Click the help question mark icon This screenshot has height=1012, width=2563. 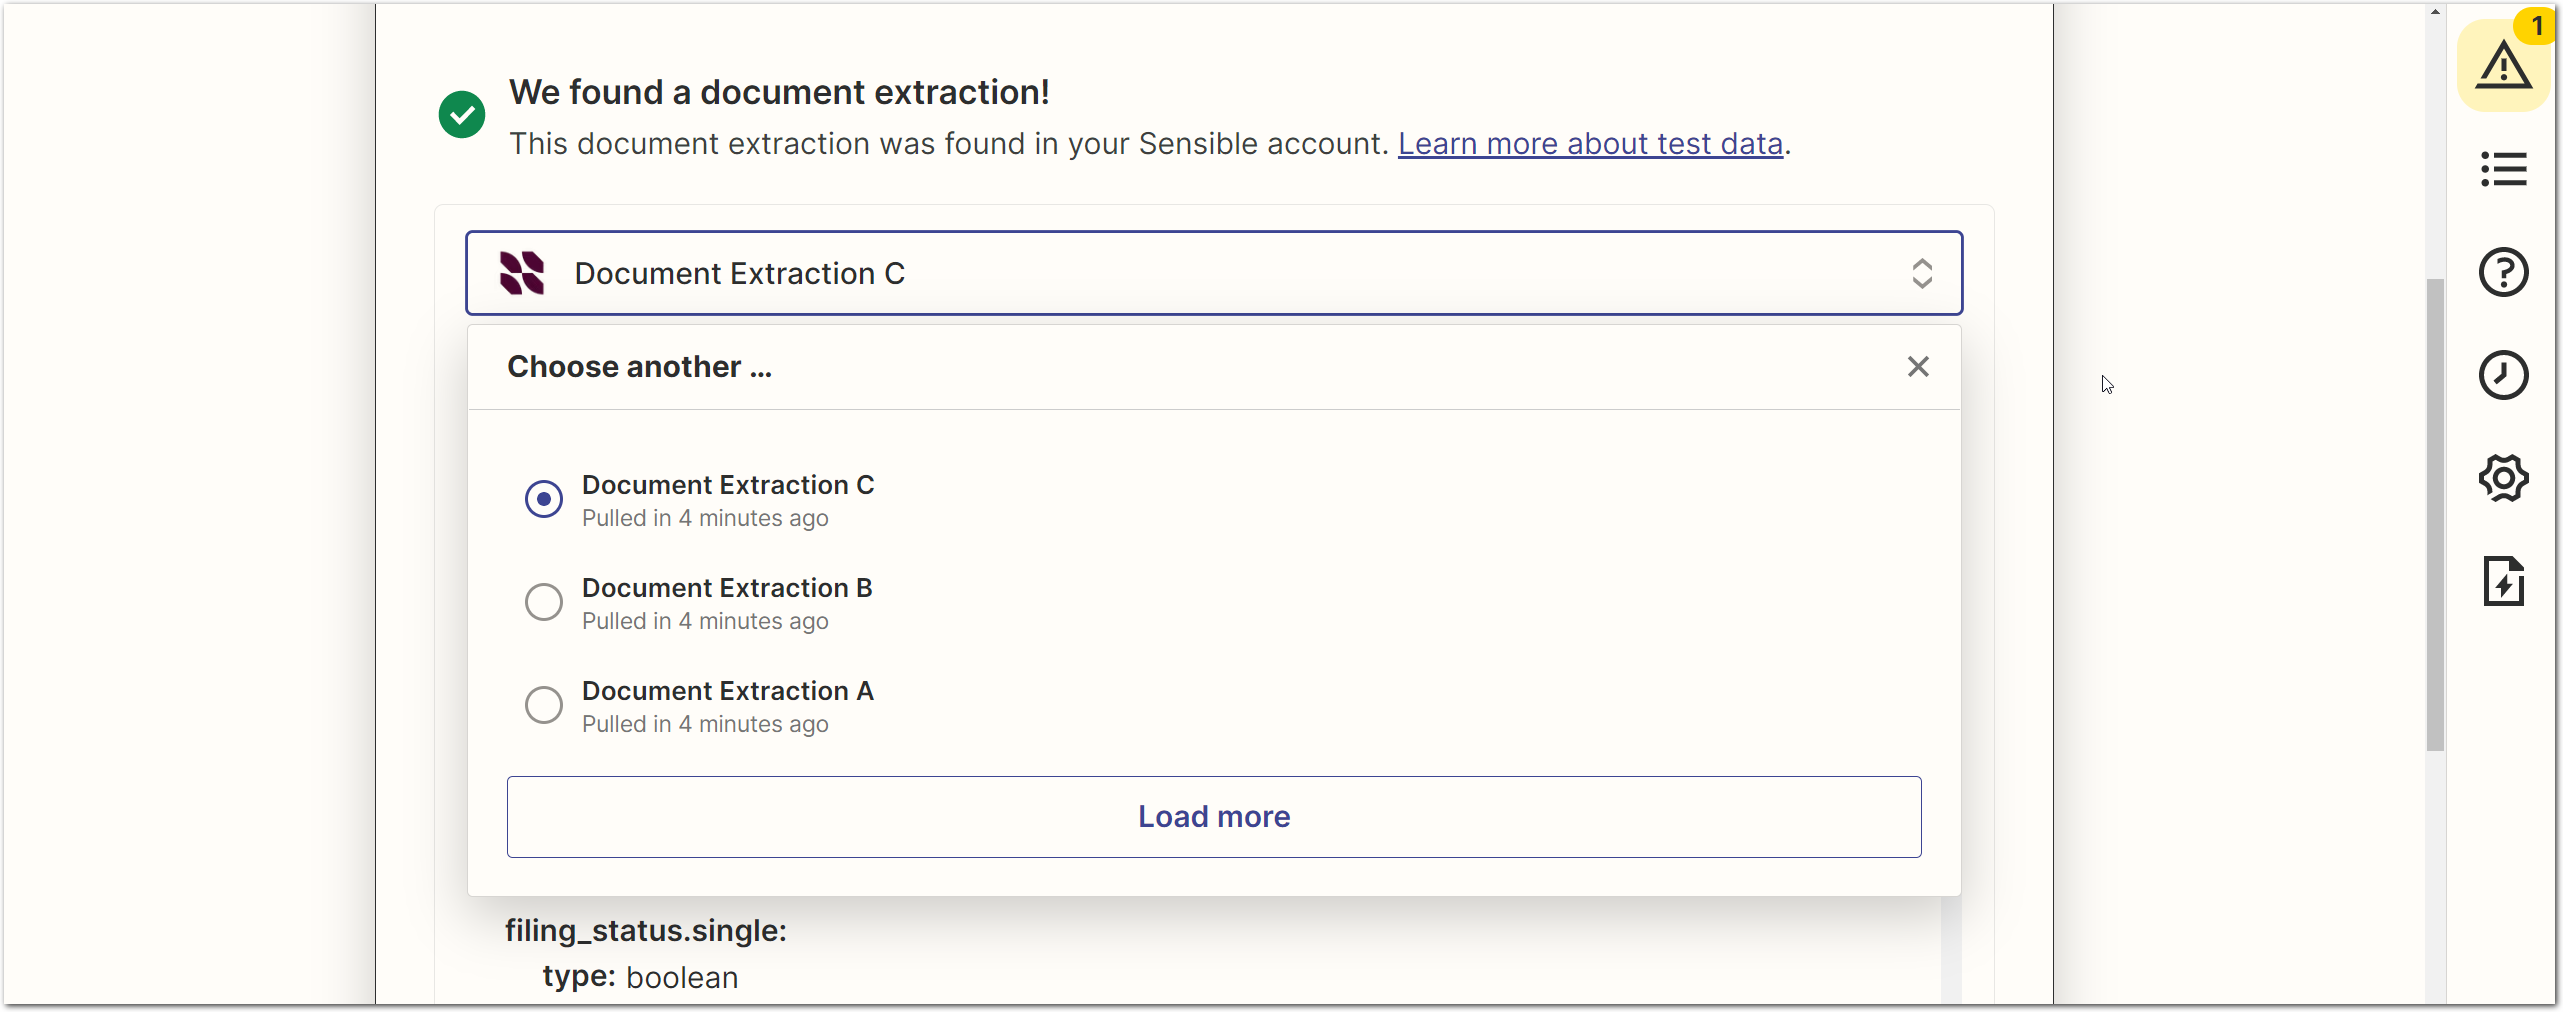[x=2503, y=272]
